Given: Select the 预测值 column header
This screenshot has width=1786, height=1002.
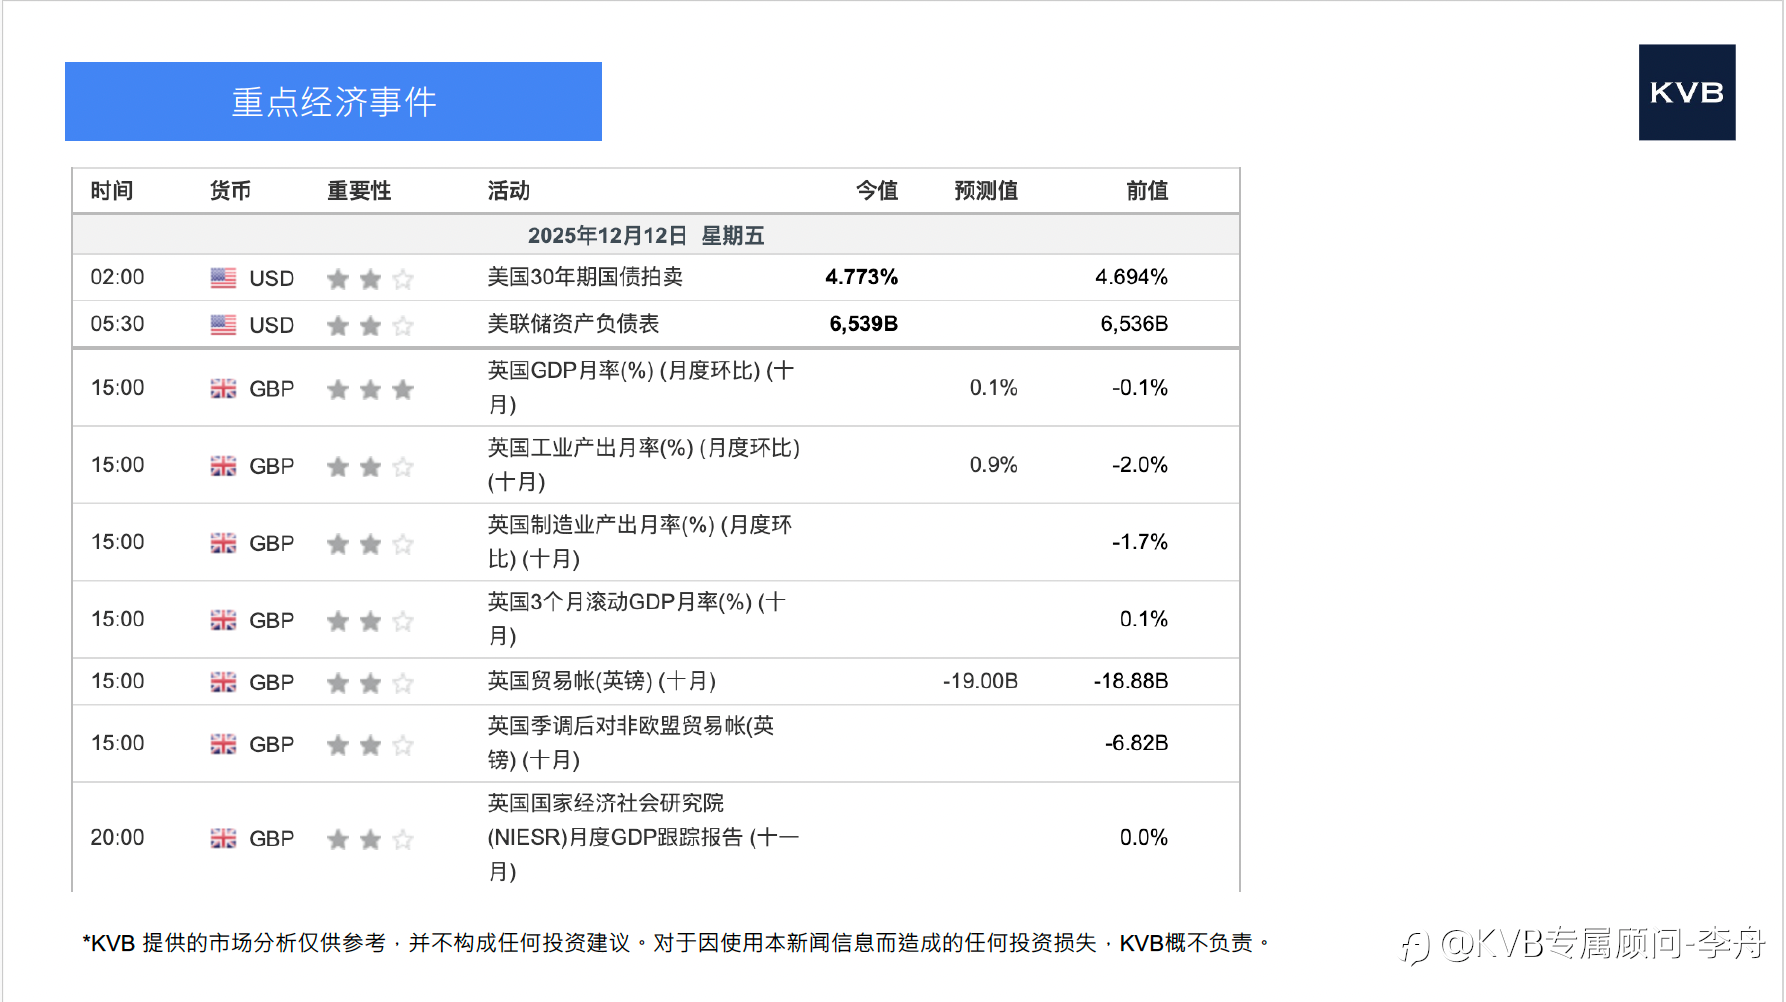Looking at the screenshot, I should tap(985, 191).
